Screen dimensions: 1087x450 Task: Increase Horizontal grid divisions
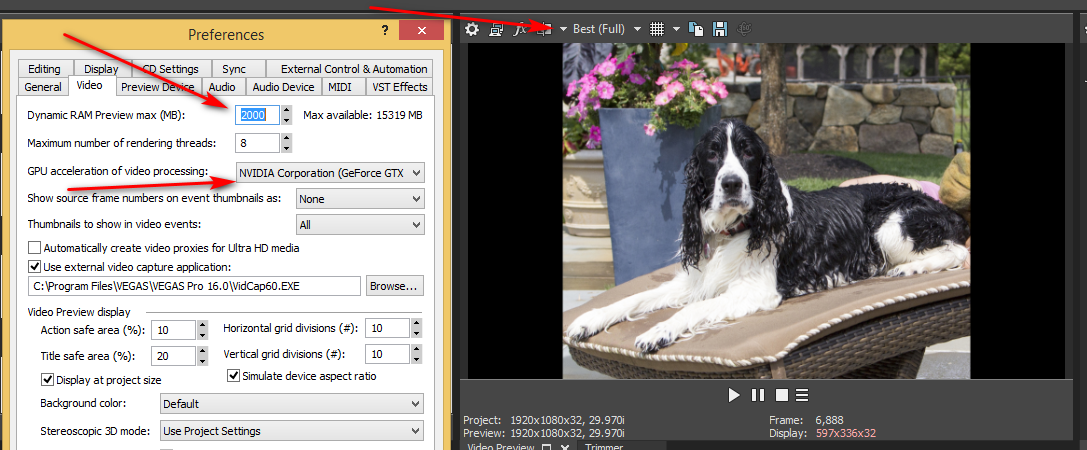coord(416,323)
